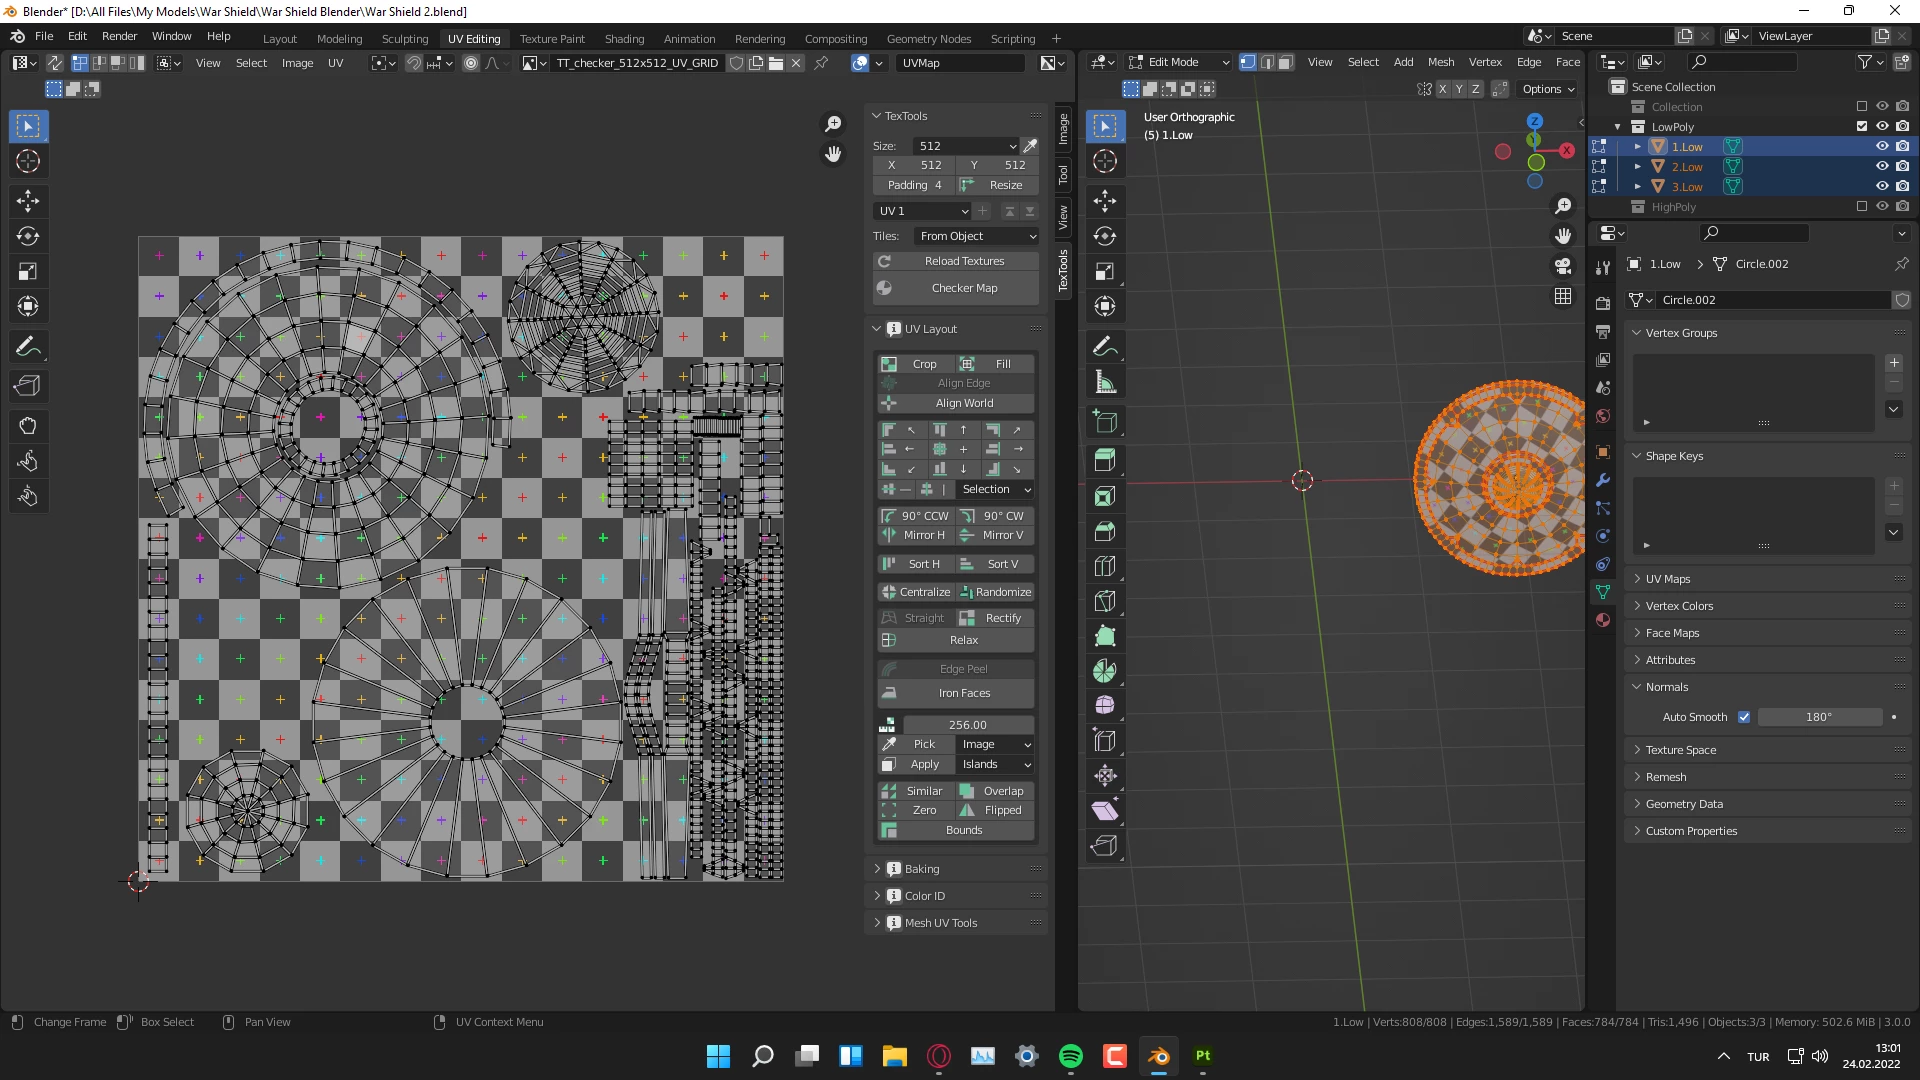The width and height of the screenshot is (1920, 1080).
Task: Hide the 2.Low object with eye icon
Action: (x=1882, y=166)
